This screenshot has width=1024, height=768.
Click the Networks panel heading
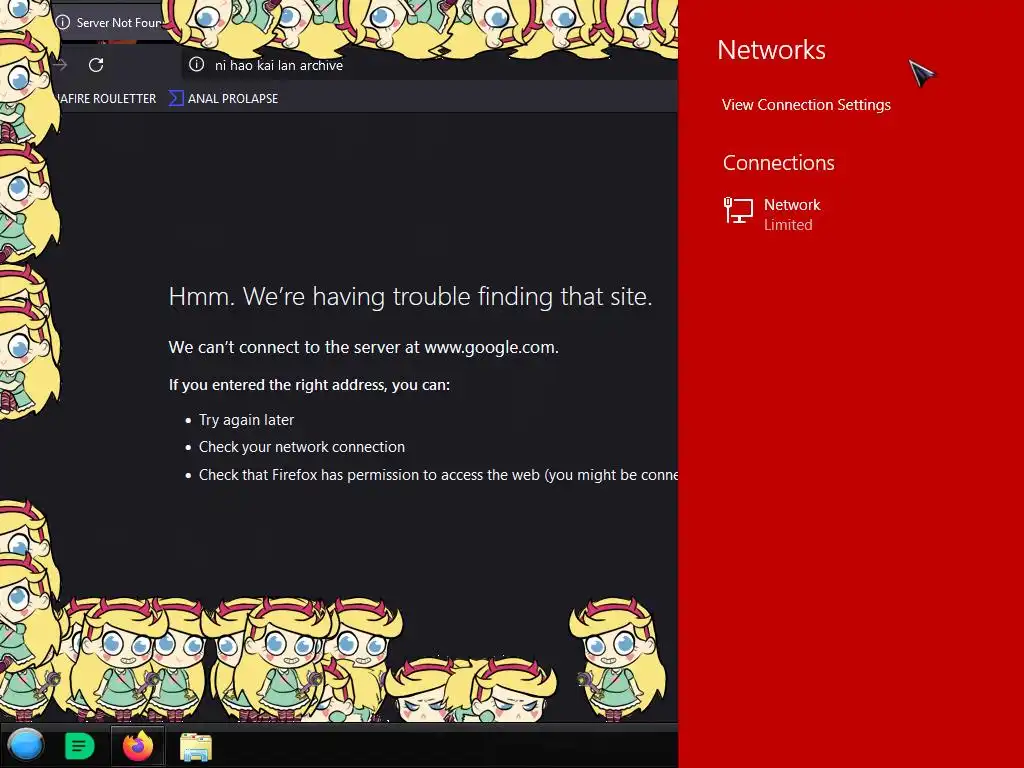[x=771, y=50]
